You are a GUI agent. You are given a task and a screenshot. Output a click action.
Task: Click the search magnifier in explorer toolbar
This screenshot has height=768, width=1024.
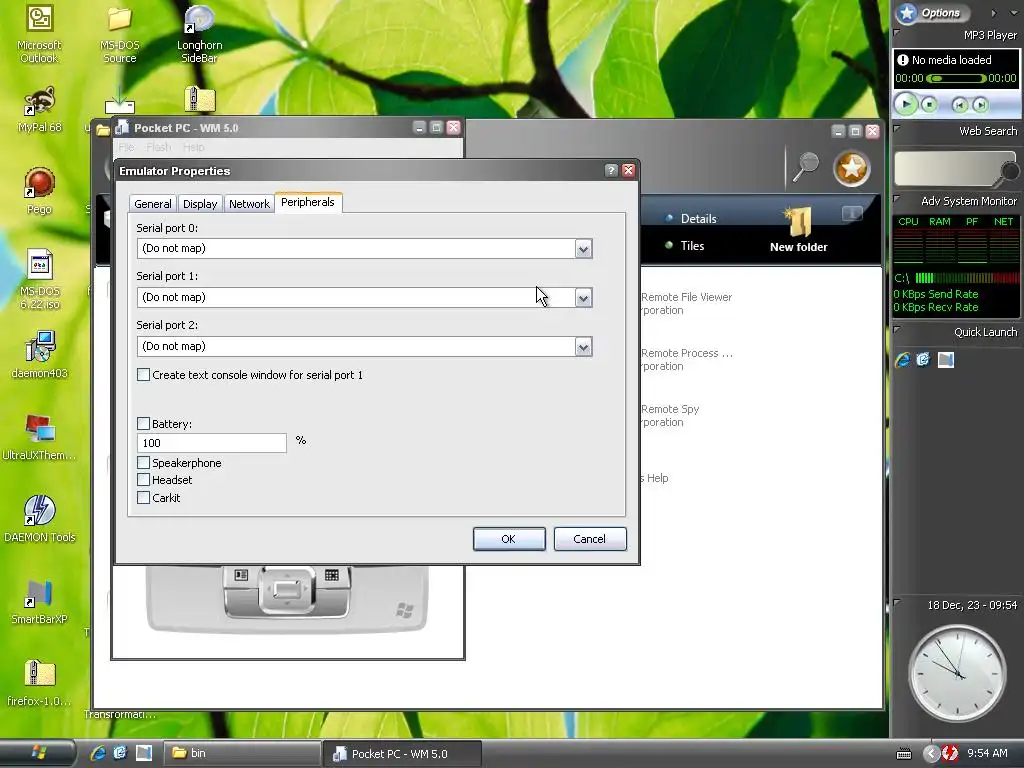806,167
